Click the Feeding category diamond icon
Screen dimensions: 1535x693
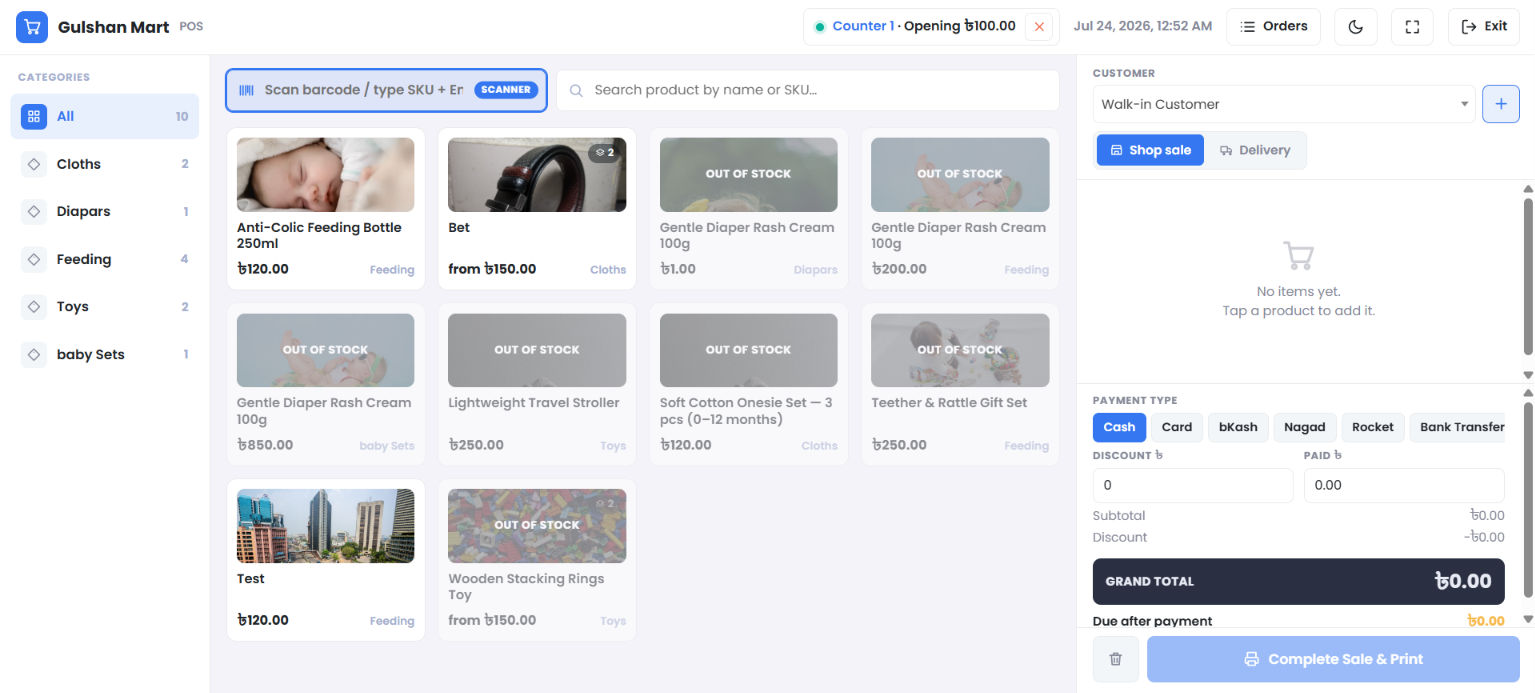[34, 259]
